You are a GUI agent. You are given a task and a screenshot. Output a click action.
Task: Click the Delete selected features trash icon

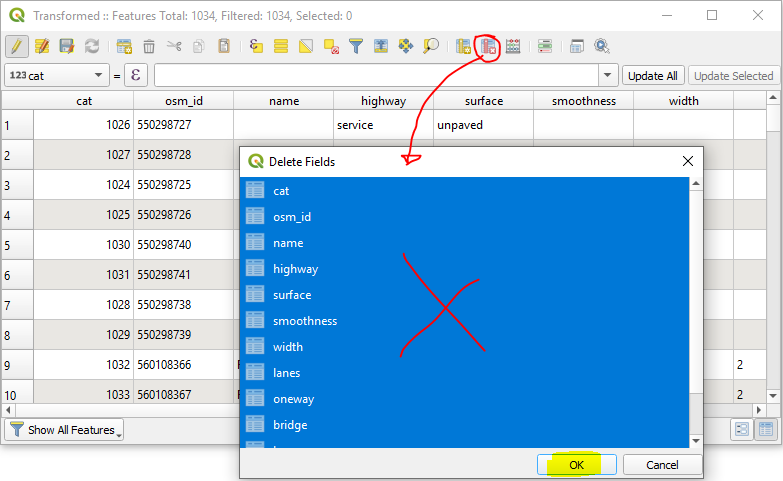149,46
